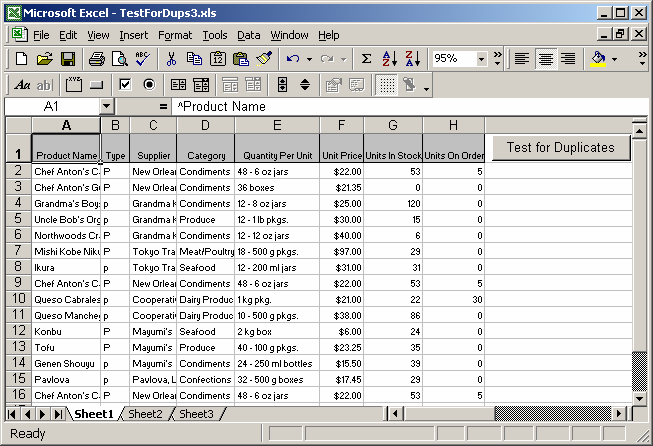
Task: Open Print Preview from the toolbar
Action: (120, 59)
